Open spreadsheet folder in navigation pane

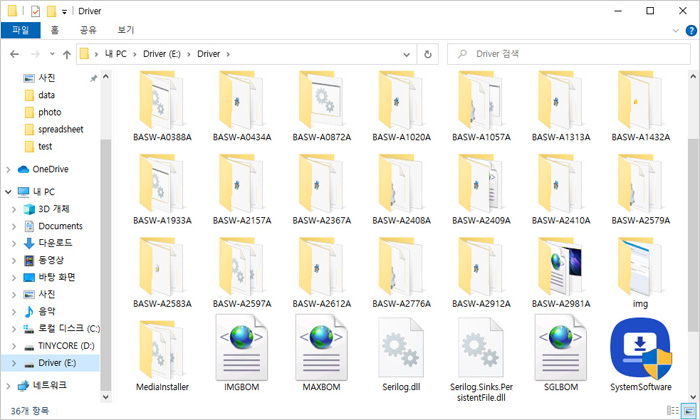(61, 129)
